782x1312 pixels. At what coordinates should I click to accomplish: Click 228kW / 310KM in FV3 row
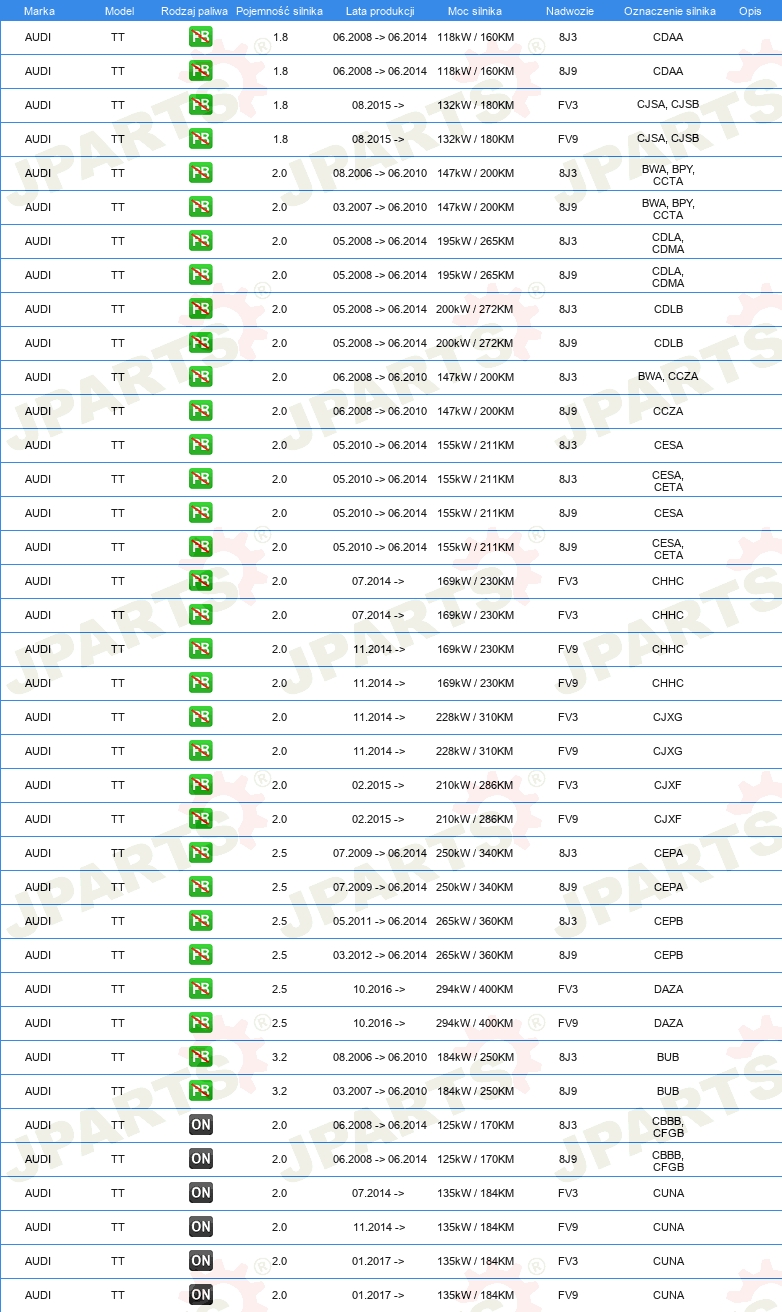click(x=475, y=717)
